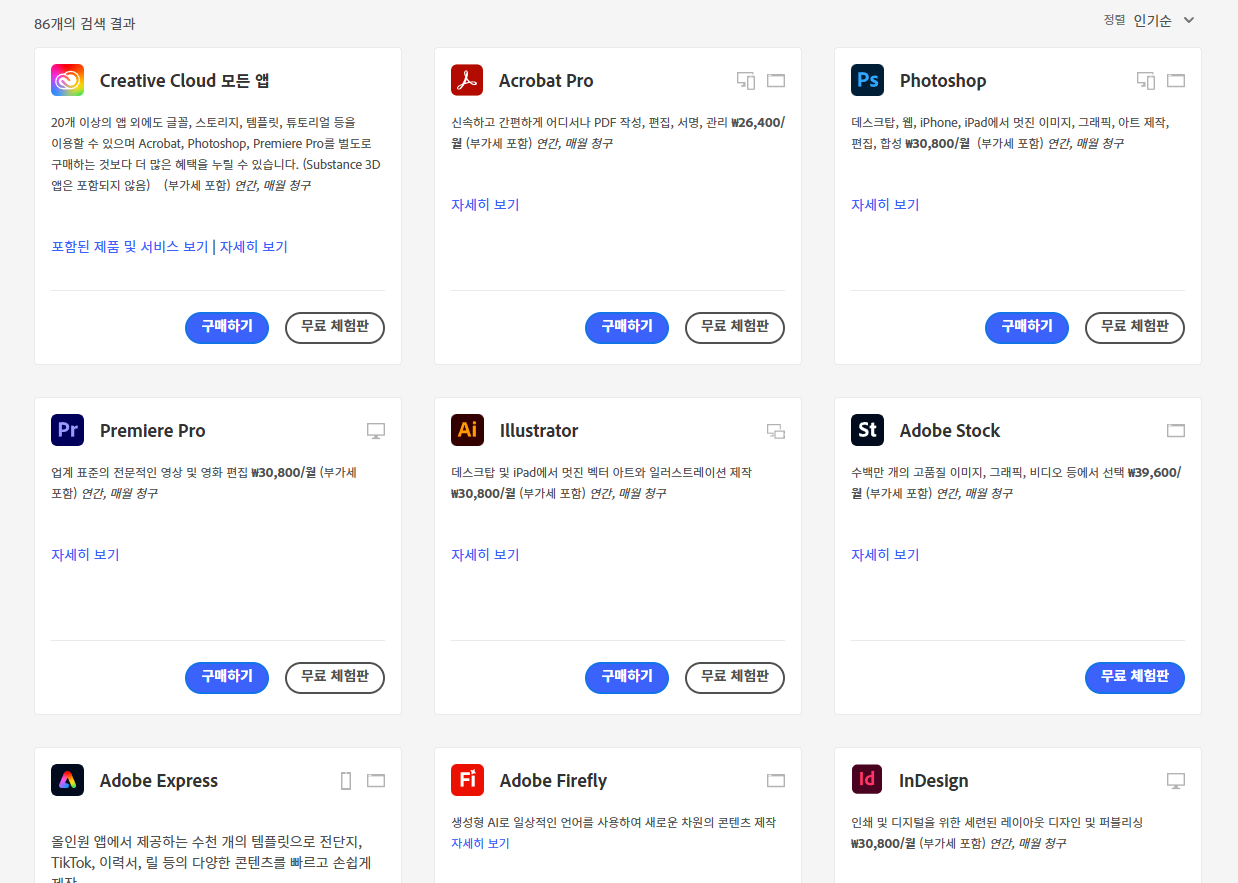Open 포함된 제품 및 서비스 보기 link
Viewport: 1238px width, 883px height.
pyautogui.click(x=130, y=247)
